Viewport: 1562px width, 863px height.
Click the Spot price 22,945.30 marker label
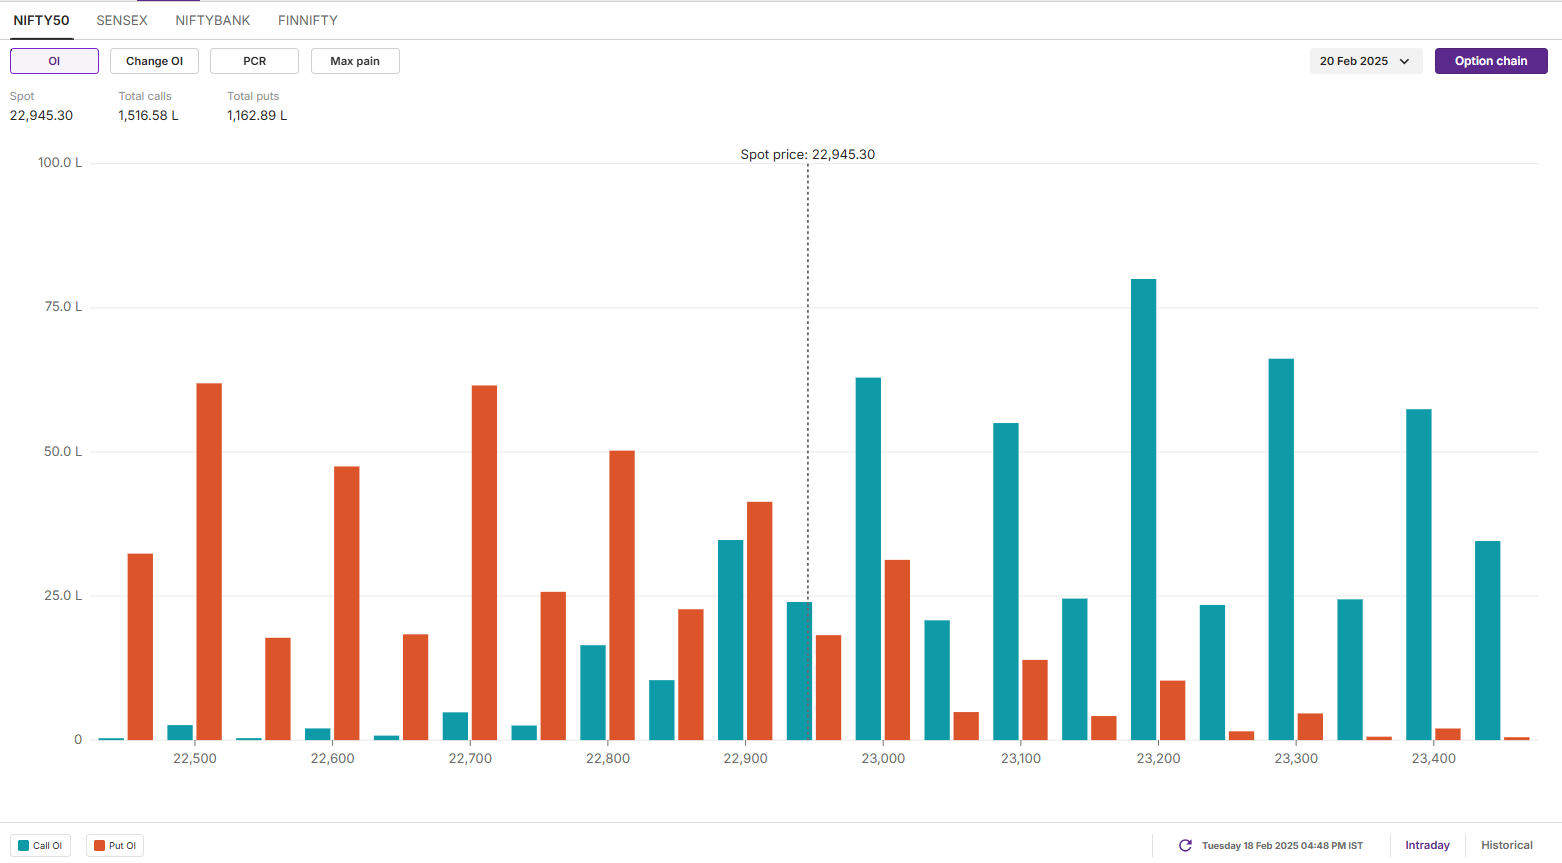(x=808, y=154)
